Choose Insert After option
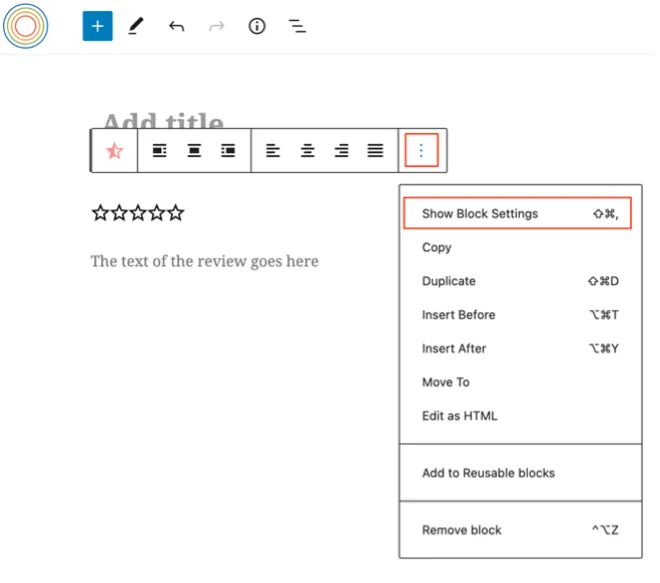660x583 pixels. coord(520,348)
